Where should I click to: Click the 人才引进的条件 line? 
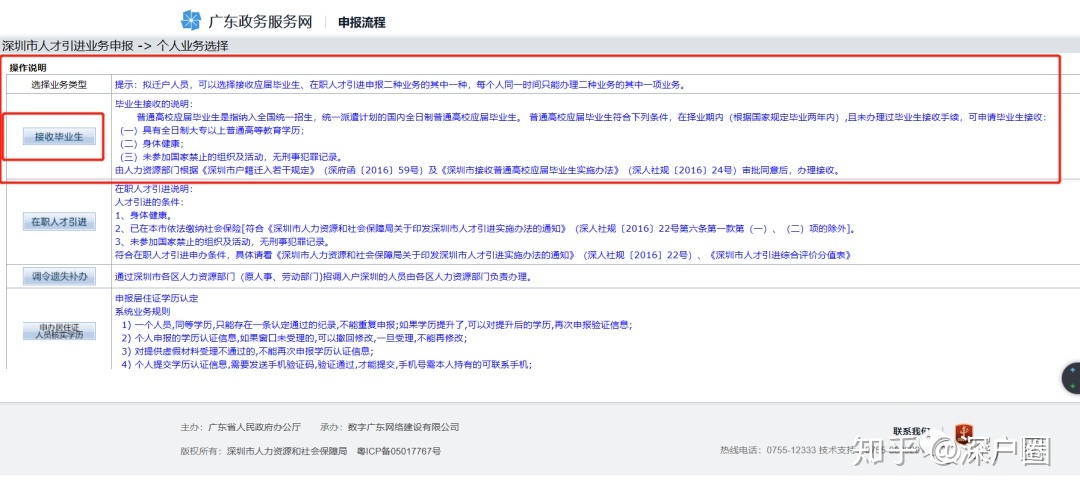pos(149,202)
